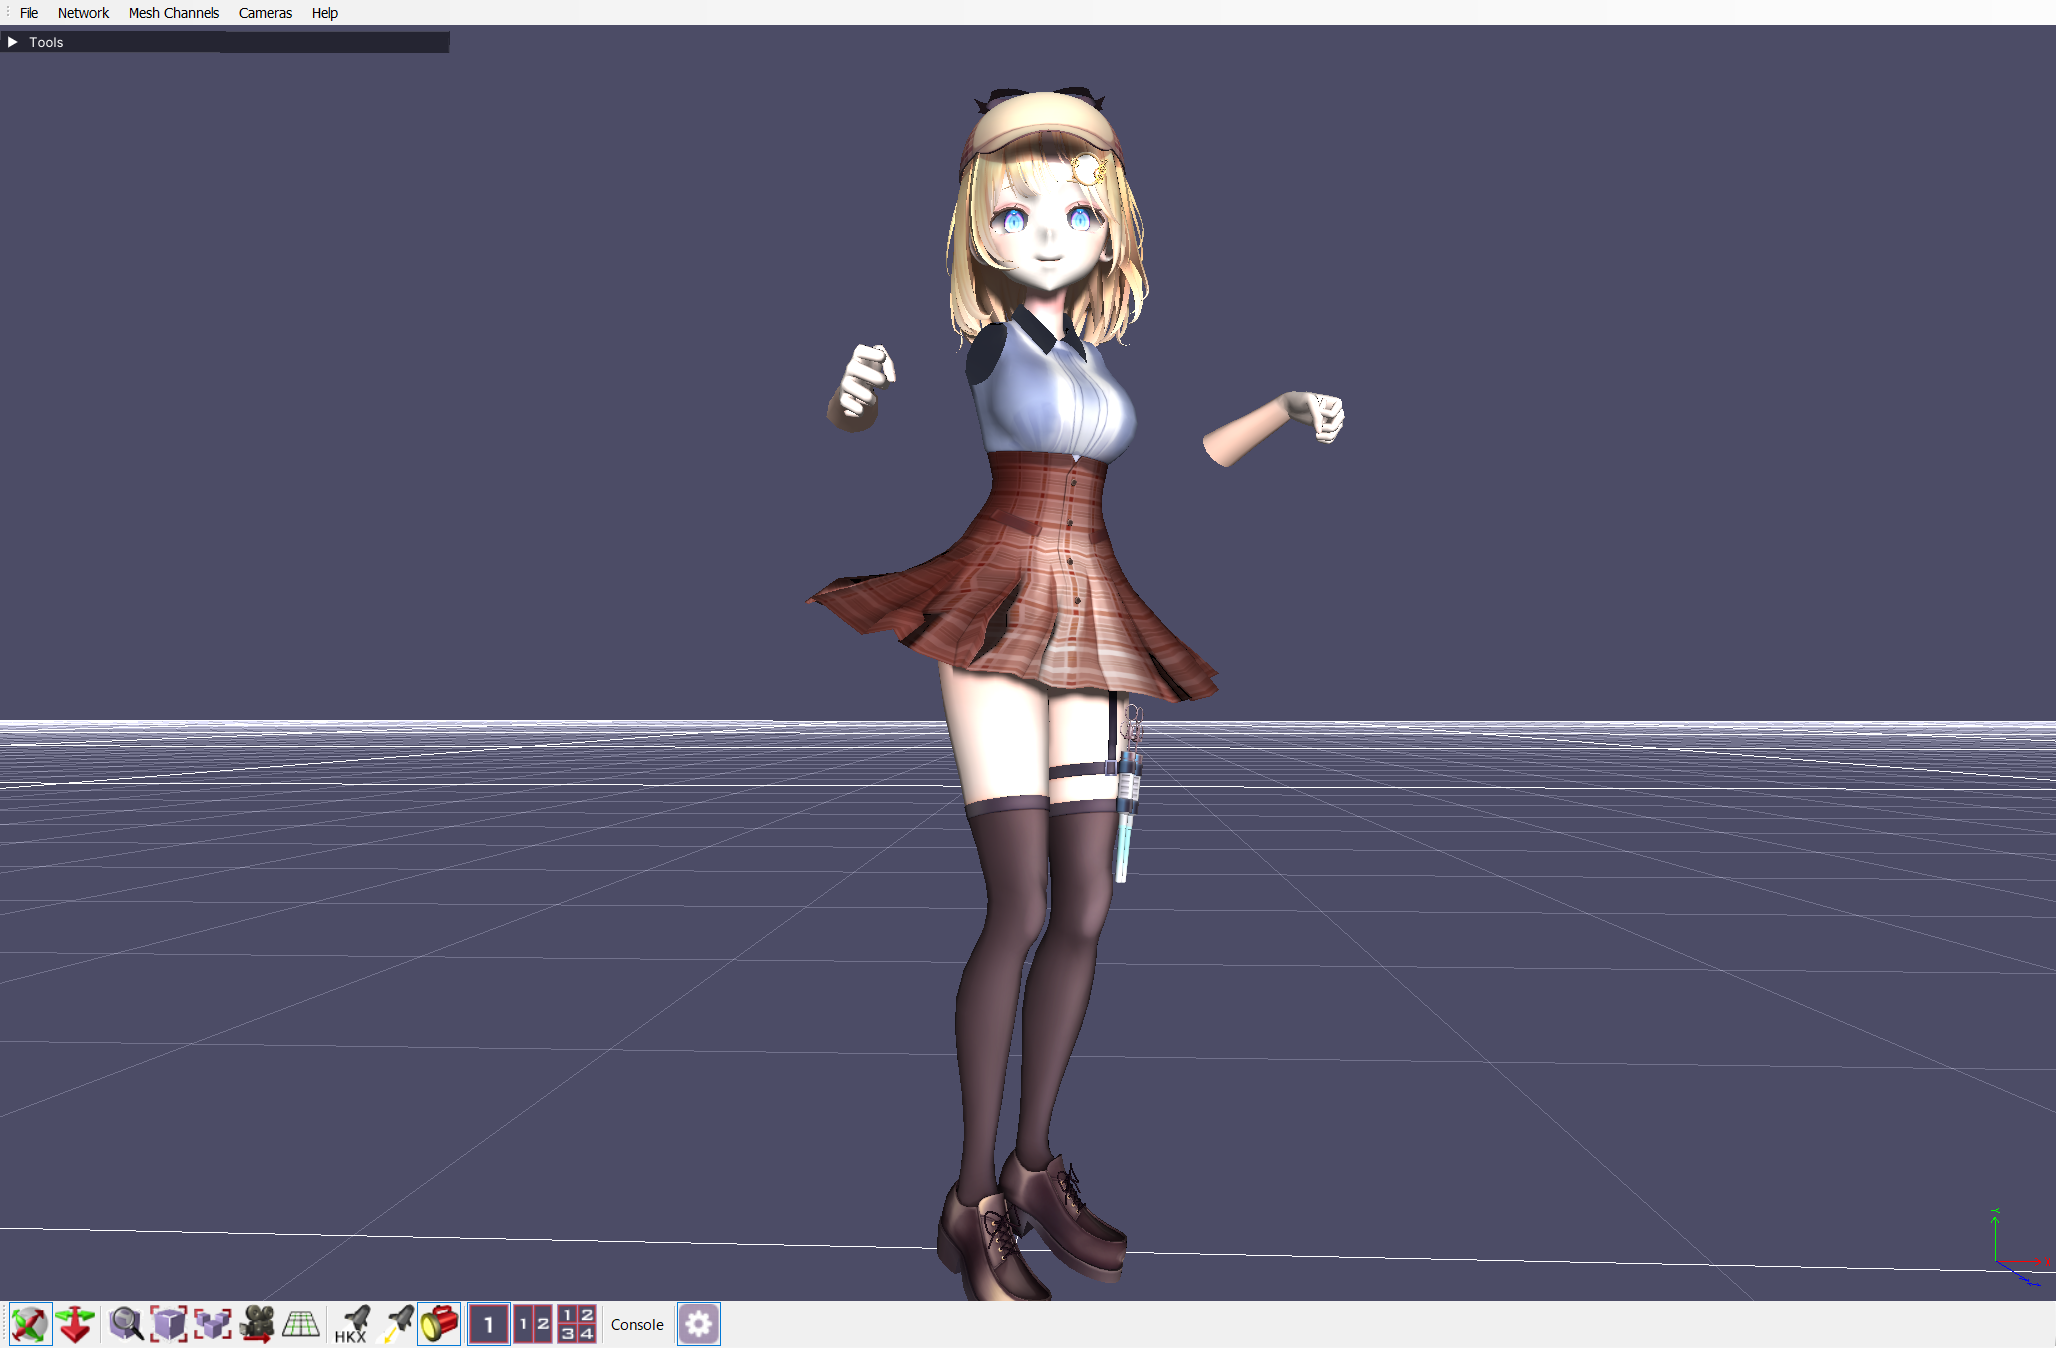The height and width of the screenshot is (1348, 2056).
Task: Toggle the orbit navigation globe icon
Action: point(30,1324)
